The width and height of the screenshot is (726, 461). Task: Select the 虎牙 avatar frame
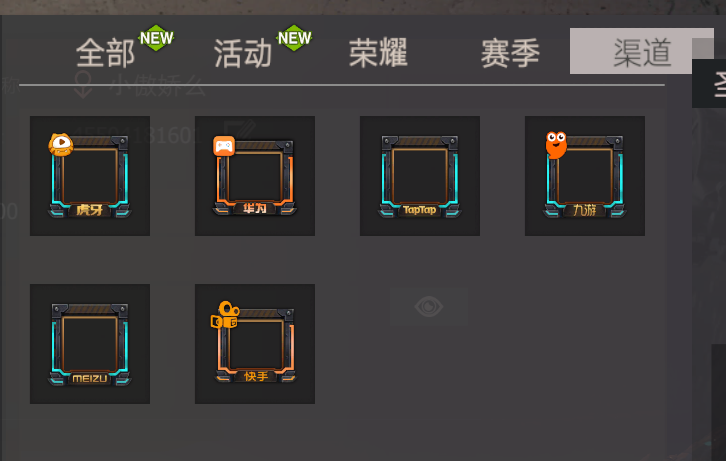pyautogui.click(x=90, y=176)
